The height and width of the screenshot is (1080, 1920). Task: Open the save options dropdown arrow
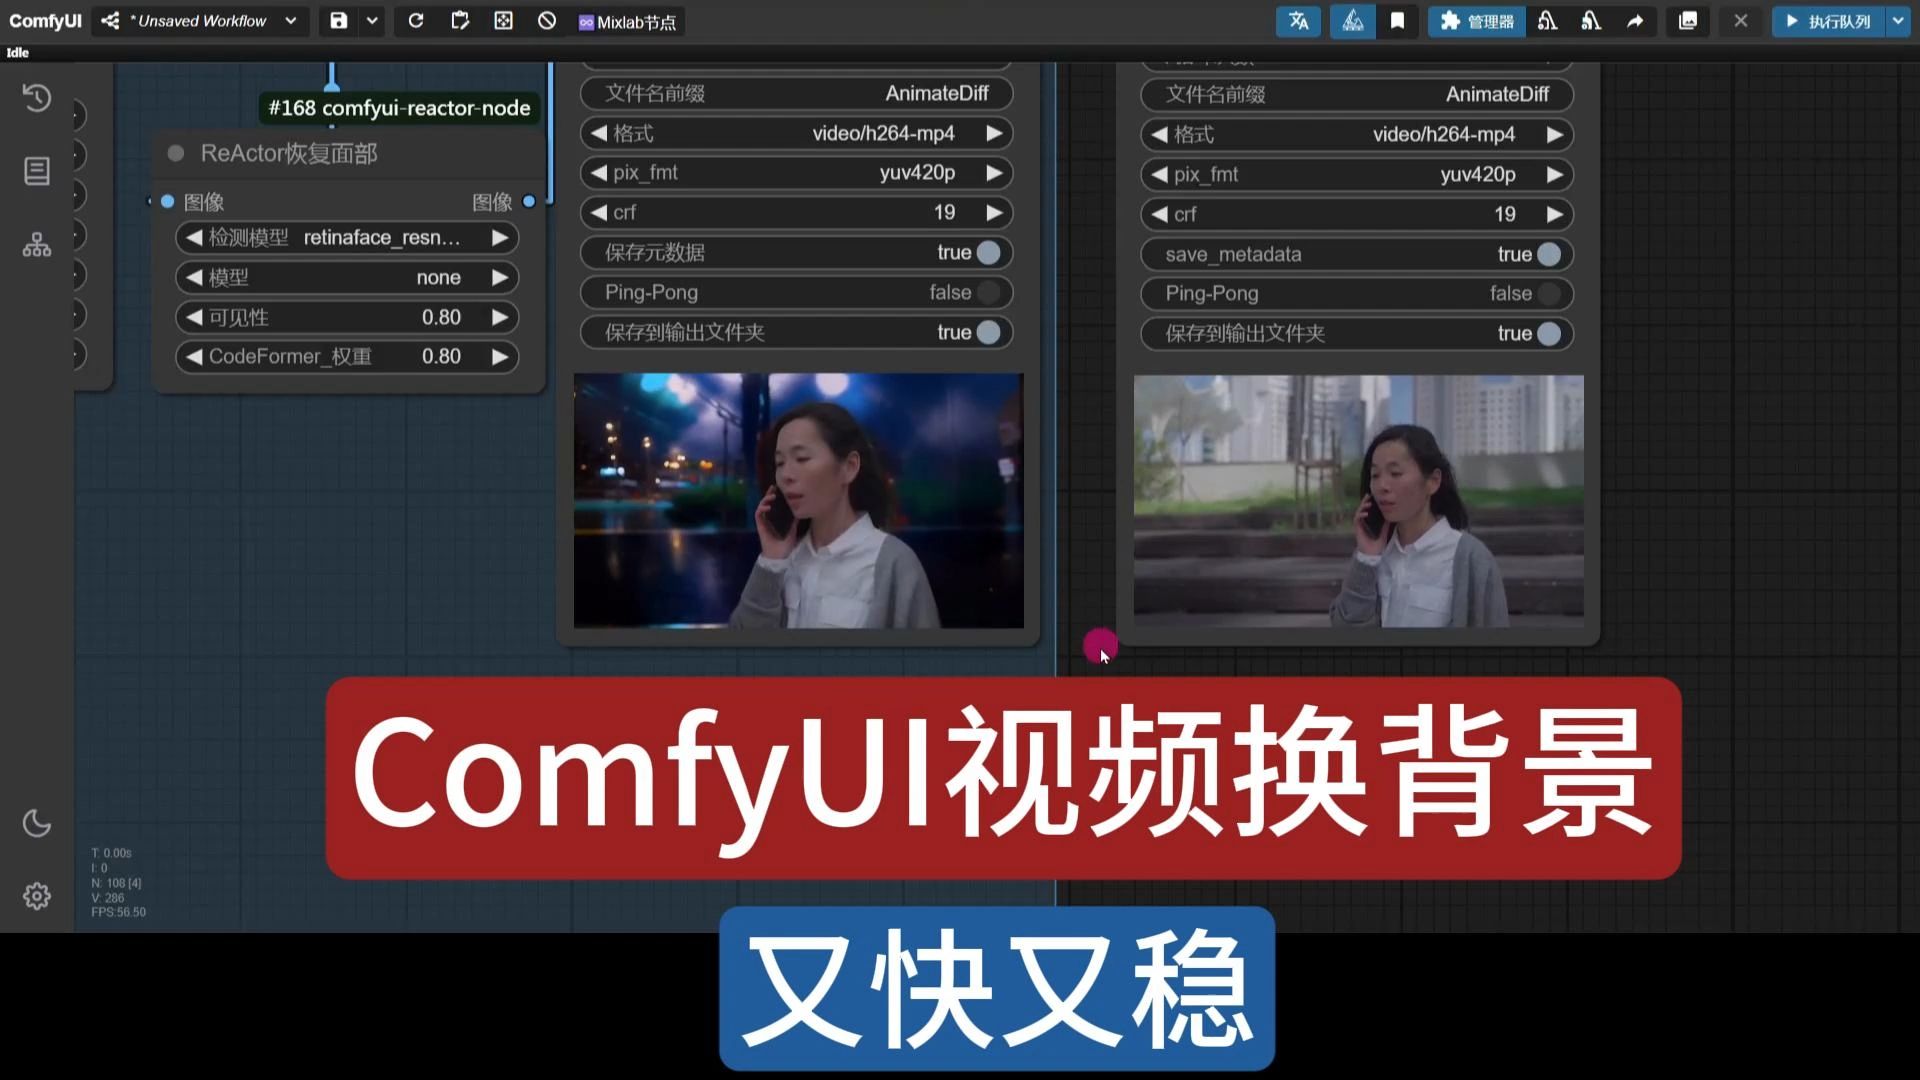(372, 21)
